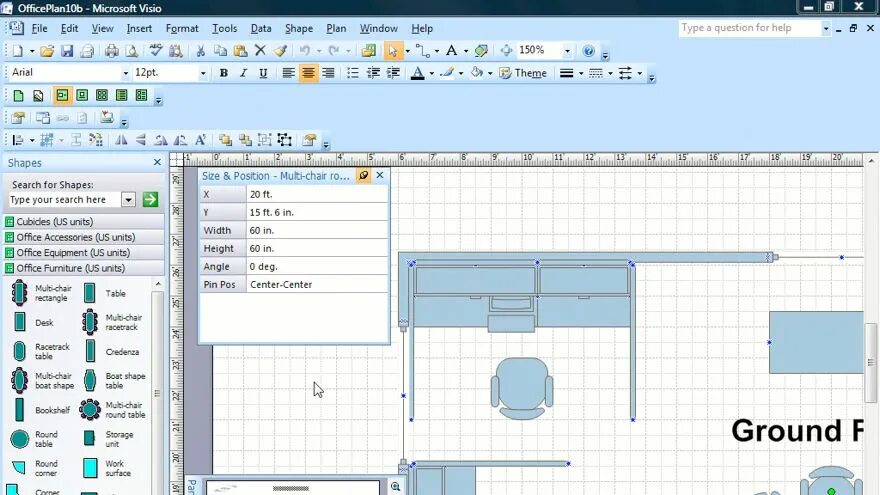Click the Flip Horizontal icon
This screenshot has height=495, width=880.
point(121,140)
